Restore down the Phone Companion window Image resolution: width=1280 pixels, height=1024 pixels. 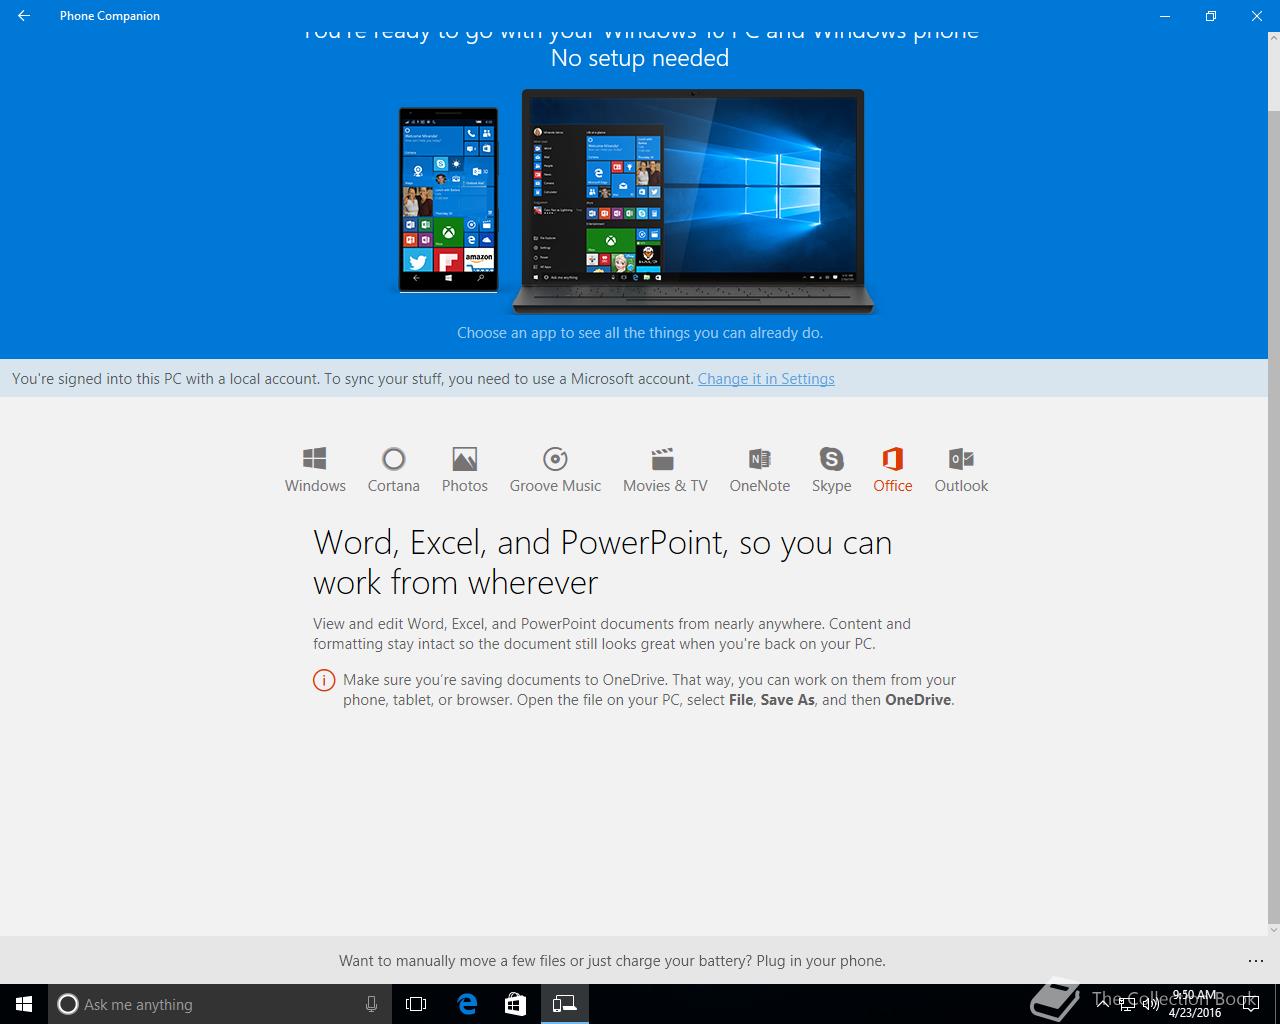[1210, 16]
